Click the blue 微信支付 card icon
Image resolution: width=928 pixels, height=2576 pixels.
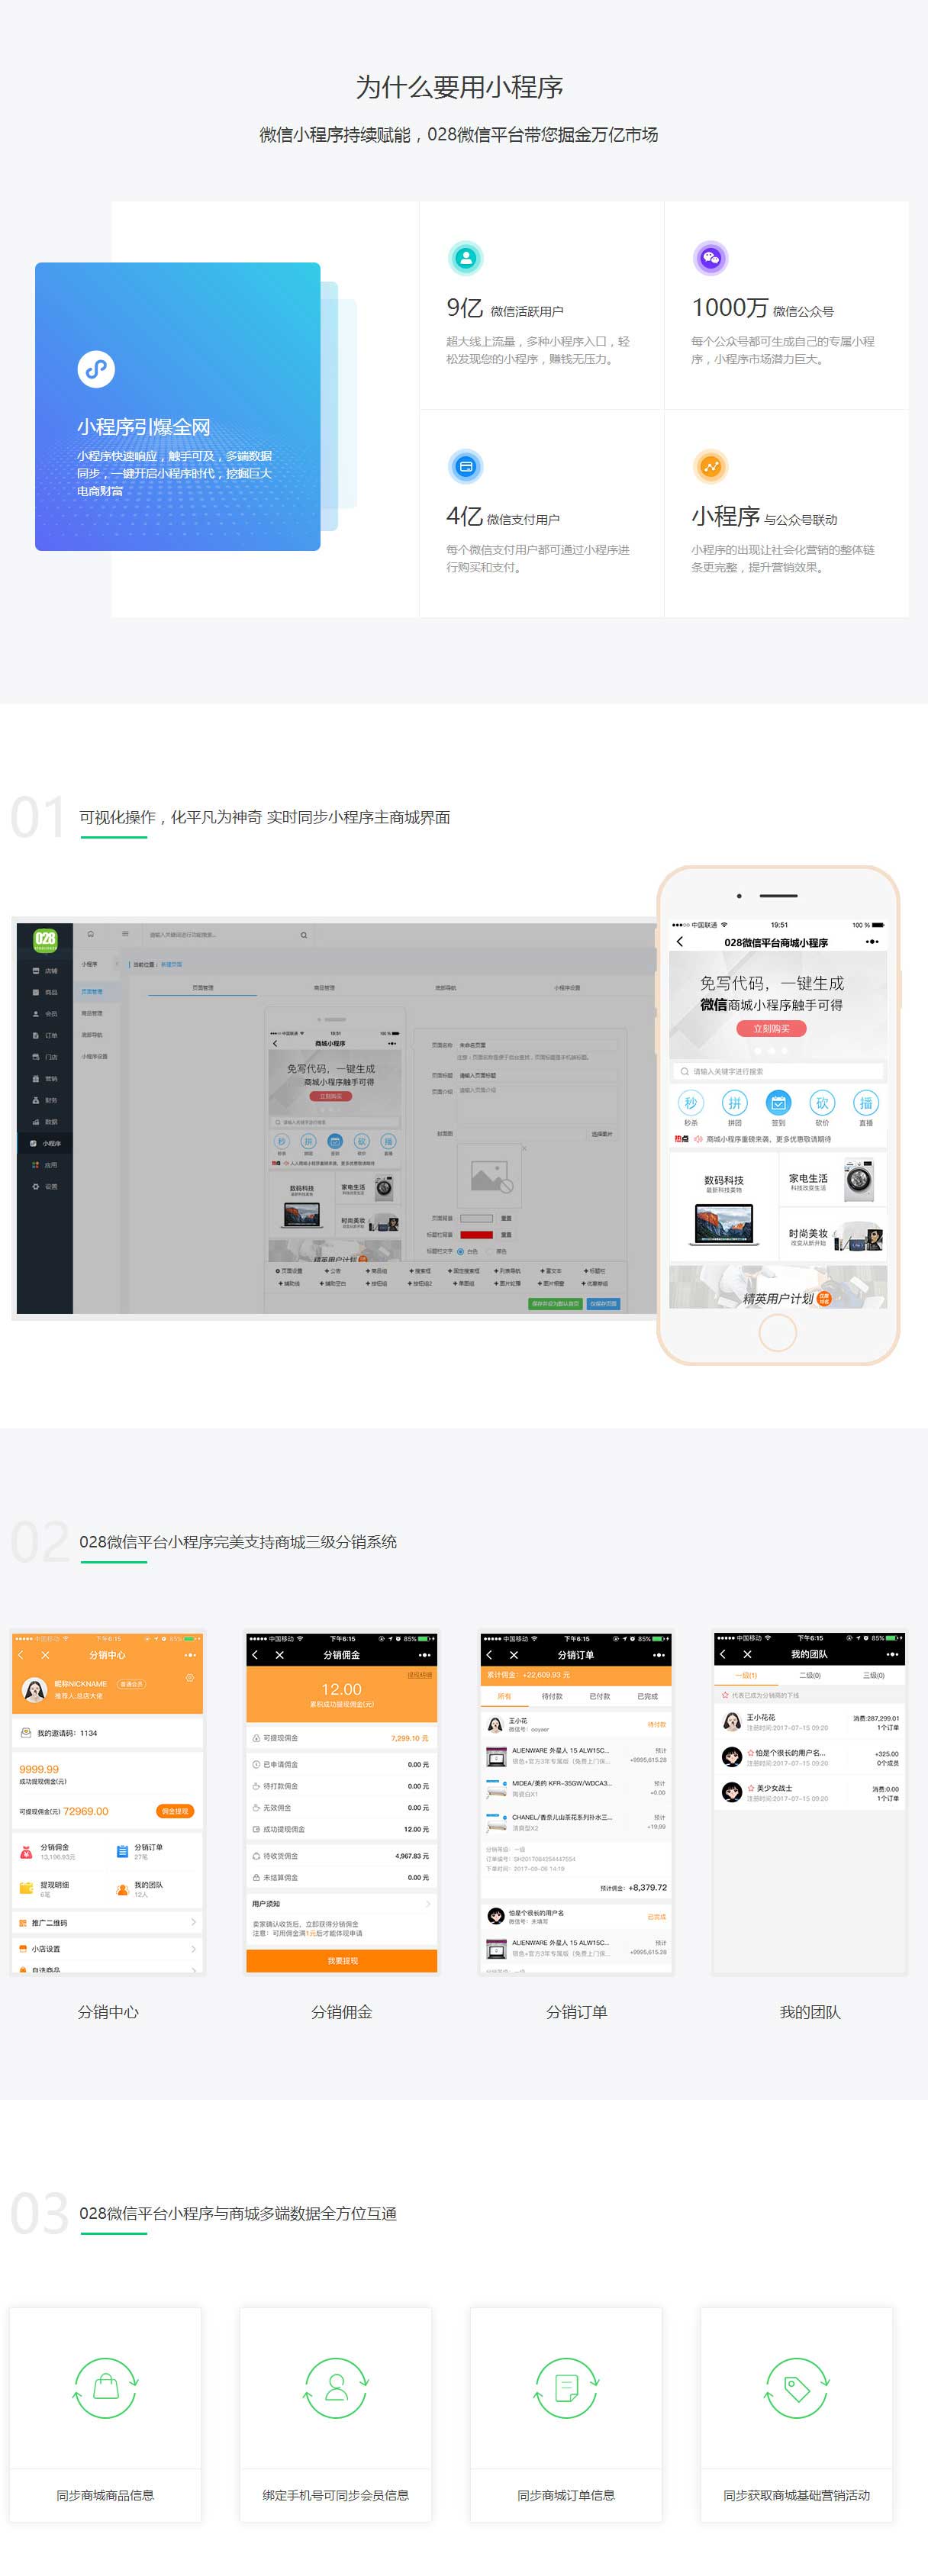465,466
